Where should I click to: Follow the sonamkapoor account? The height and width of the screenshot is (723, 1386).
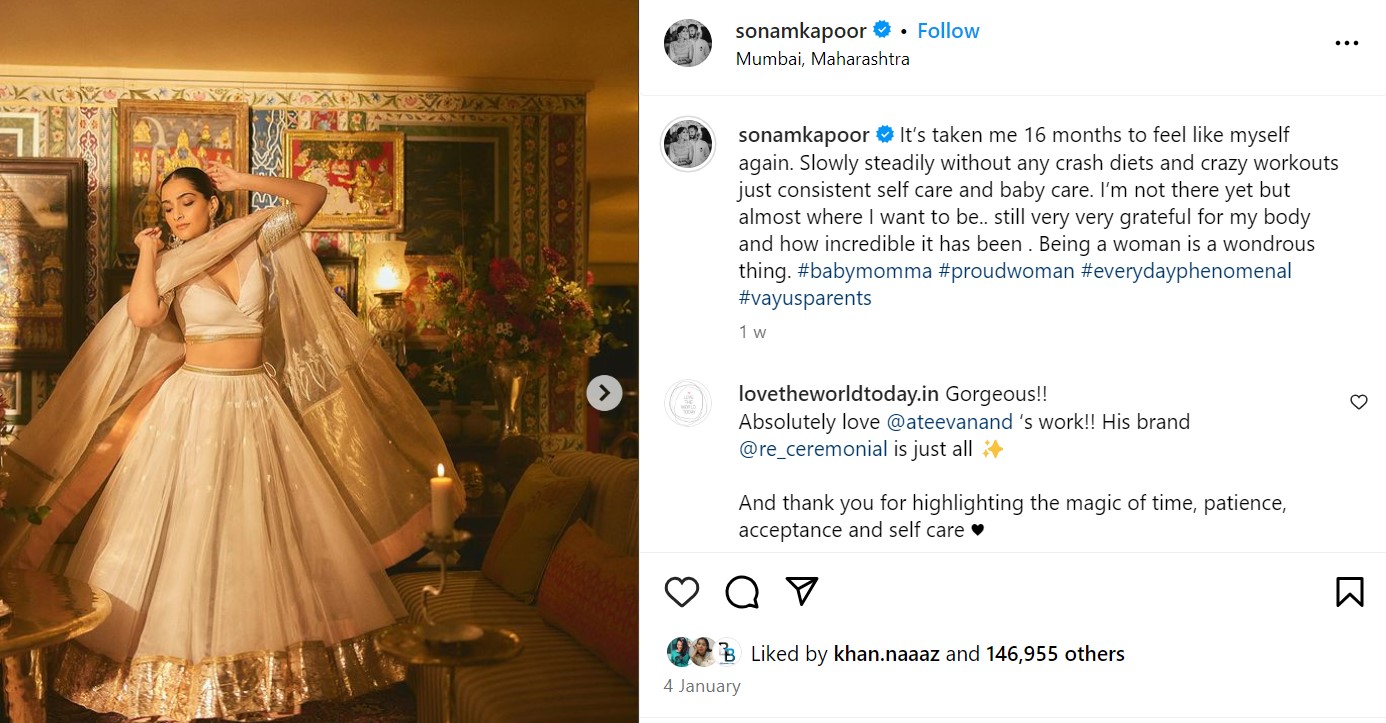(948, 31)
